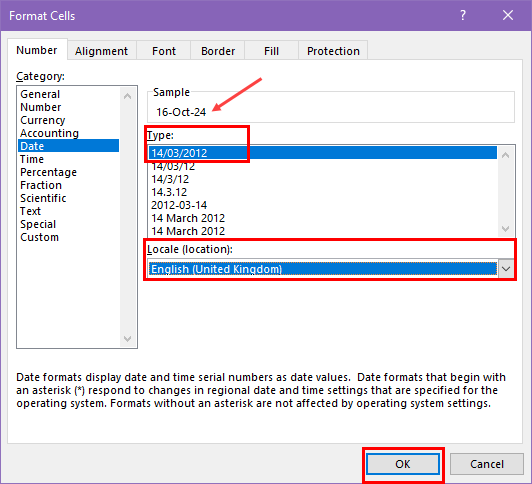Viewport: 532px width, 484px height.
Task: Choose Custom category
Action: [x=69, y=237]
